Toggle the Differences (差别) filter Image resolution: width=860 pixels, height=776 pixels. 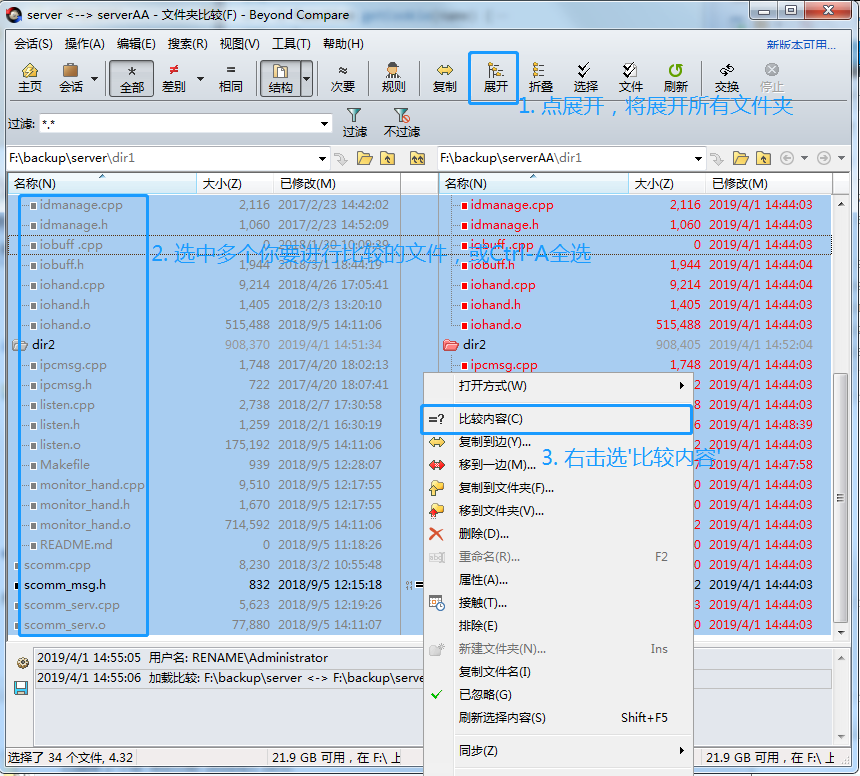(x=174, y=78)
